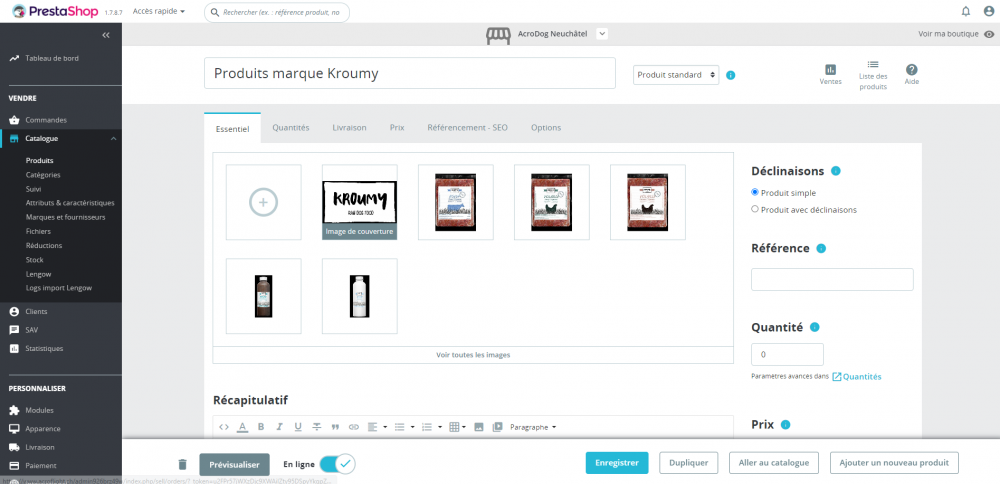Switch to the Options tab
The height and width of the screenshot is (484, 1000).
[546, 128]
